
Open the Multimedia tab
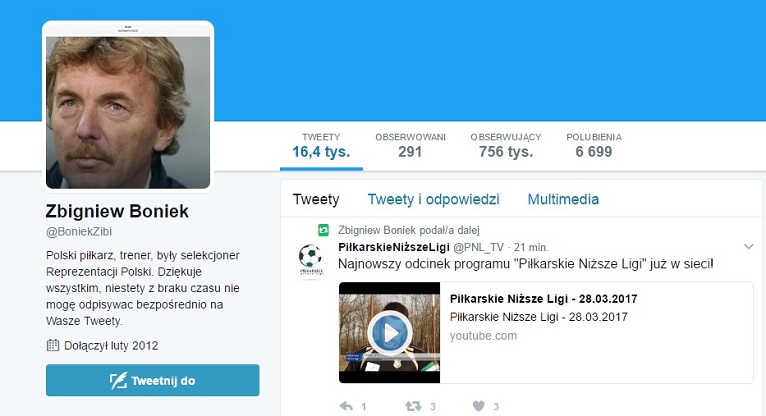coord(563,199)
